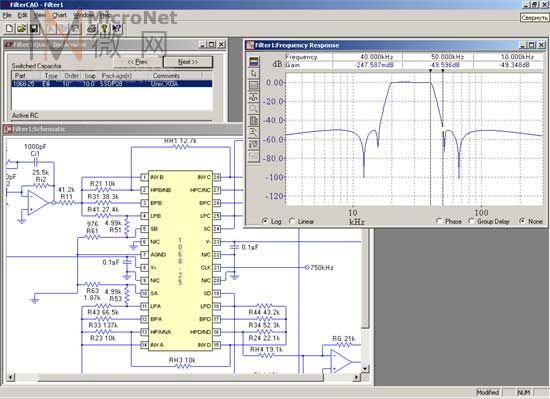The image size is (550, 399).
Task: Click the RG 21k resistor label
Action: 344,339
